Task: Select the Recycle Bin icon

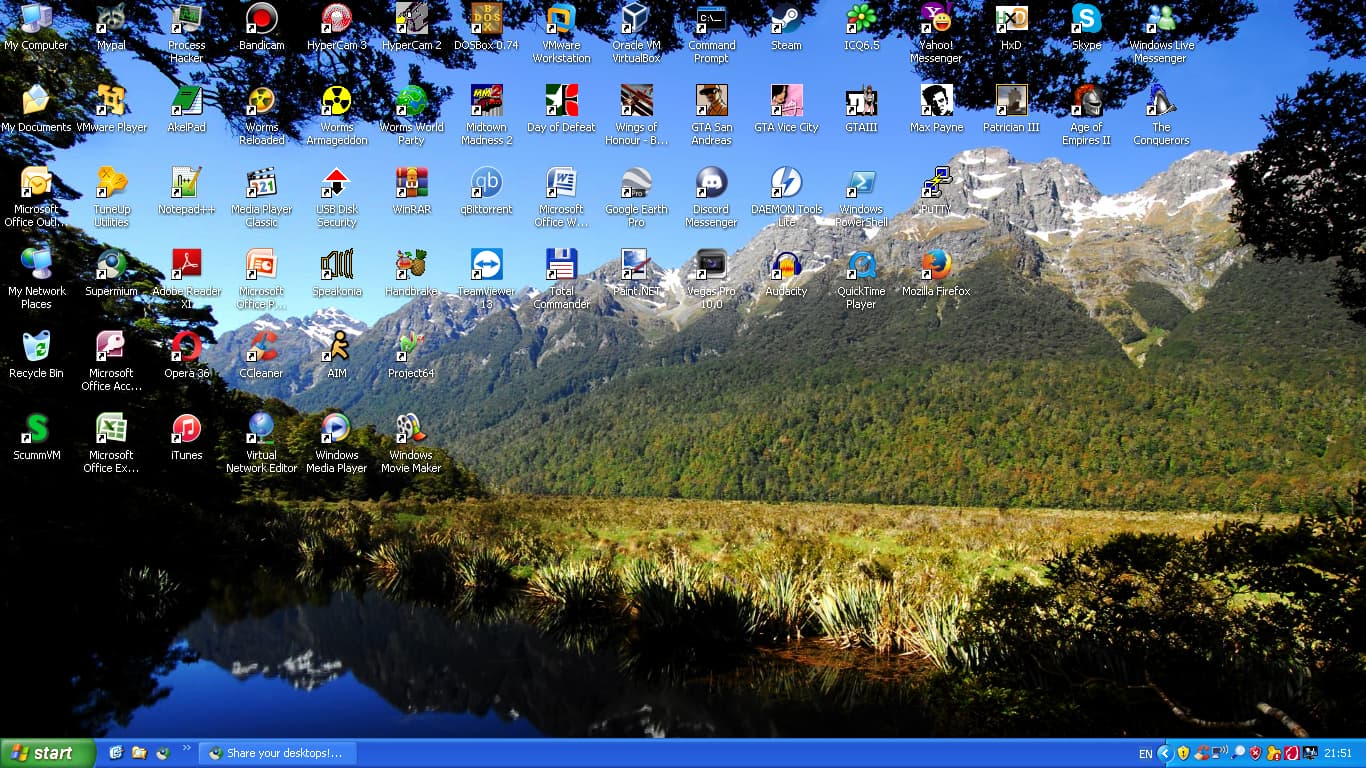Action: pos(36,348)
